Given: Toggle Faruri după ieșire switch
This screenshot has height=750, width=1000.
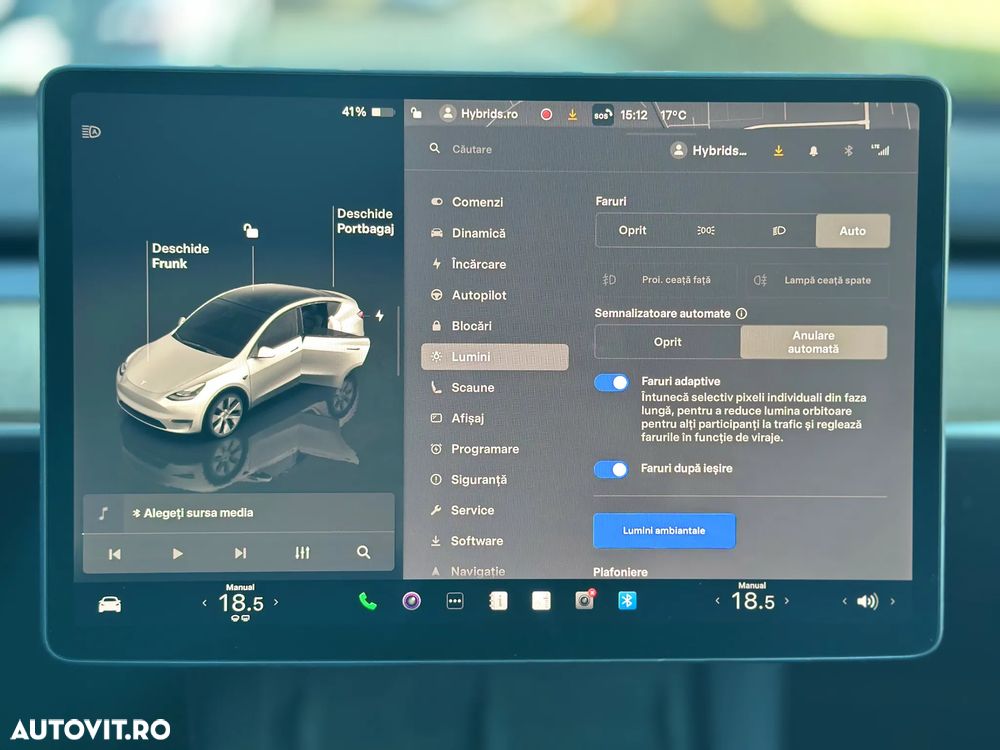Looking at the screenshot, I should pos(611,469).
